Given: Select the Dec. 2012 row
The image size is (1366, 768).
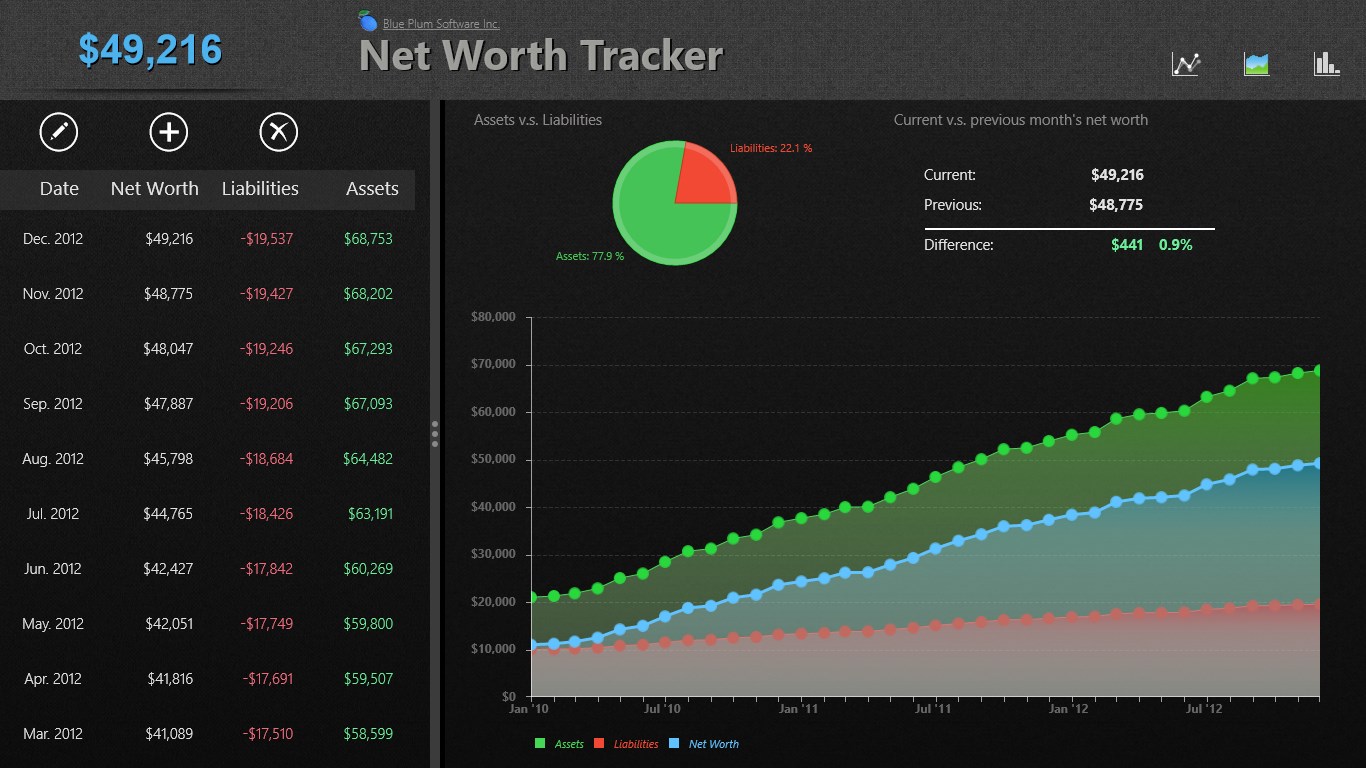Looking at the screenshot, I should [x=207, y=239].
